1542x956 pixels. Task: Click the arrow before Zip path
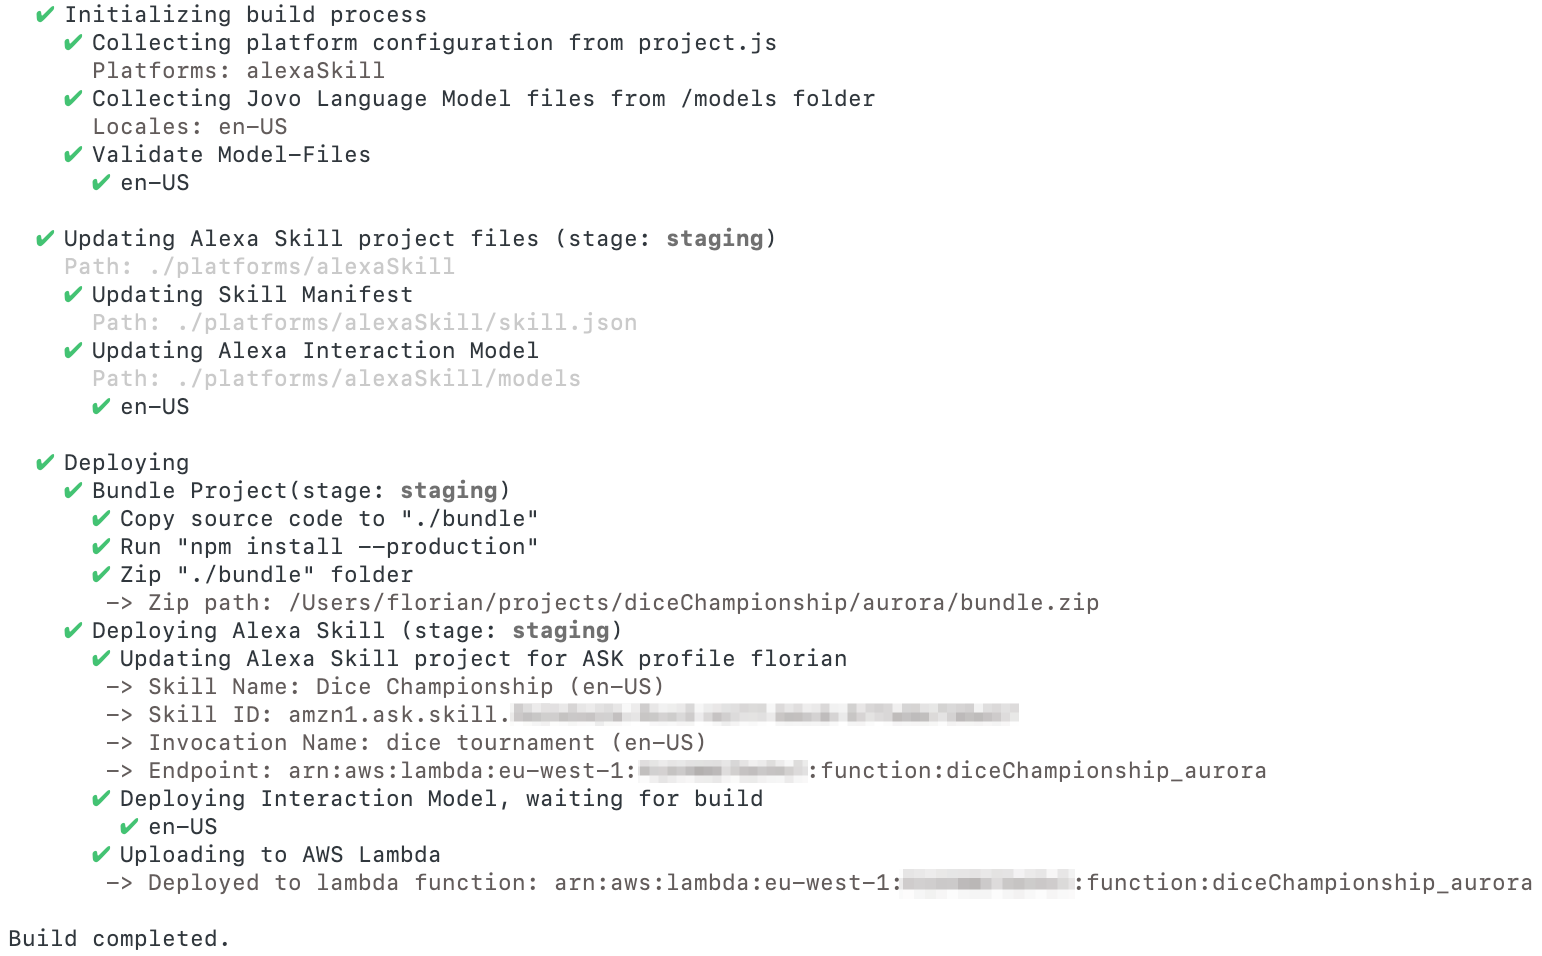(x=119, y=603)
